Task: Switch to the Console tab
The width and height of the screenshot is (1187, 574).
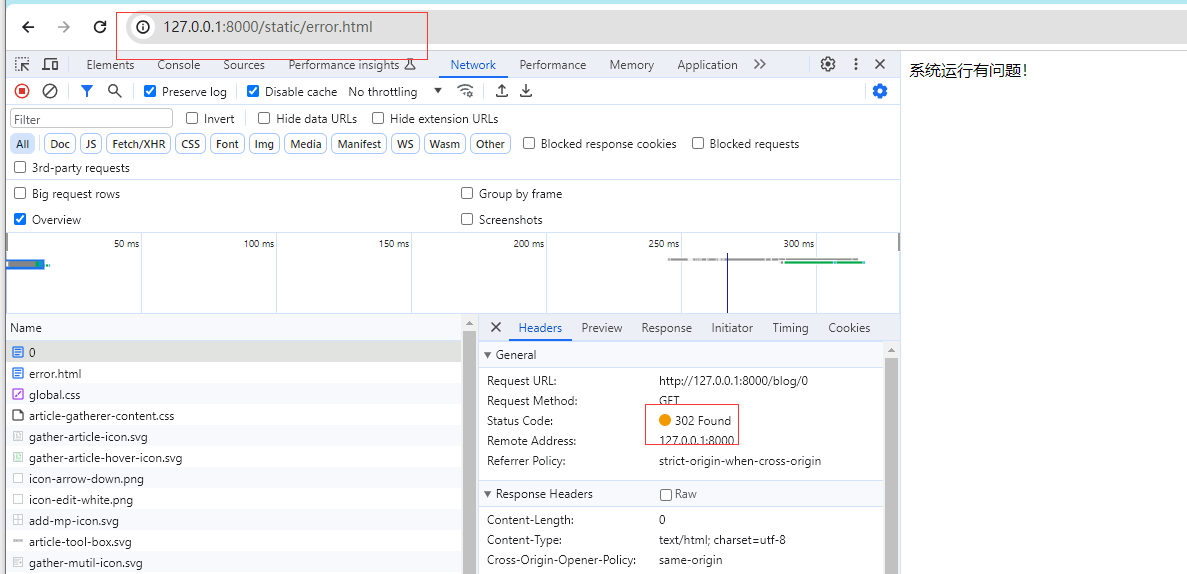Action: (179, 64)
